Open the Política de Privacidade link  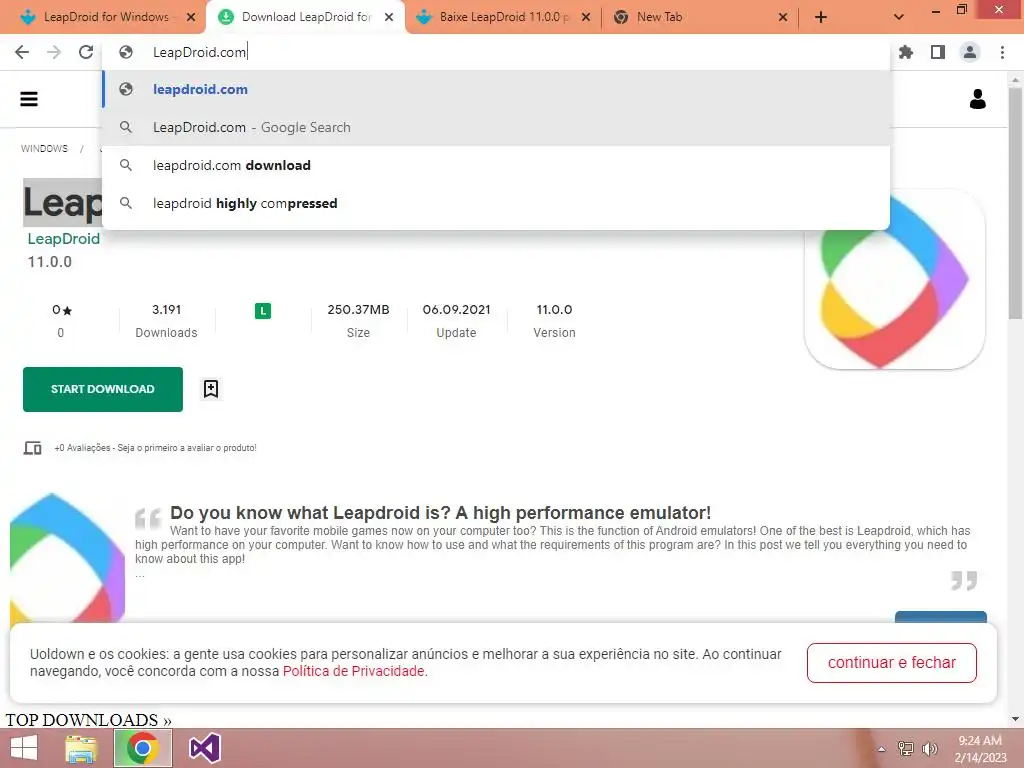353,671
